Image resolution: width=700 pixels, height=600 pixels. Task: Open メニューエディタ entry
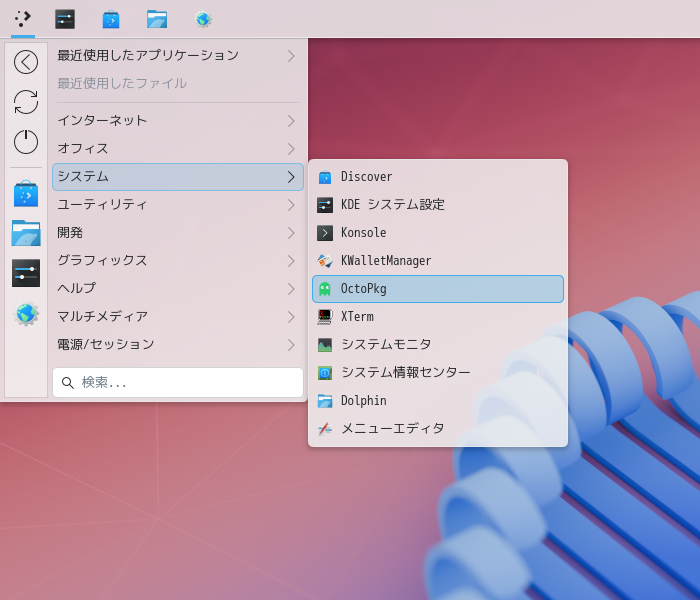[438, 429]
